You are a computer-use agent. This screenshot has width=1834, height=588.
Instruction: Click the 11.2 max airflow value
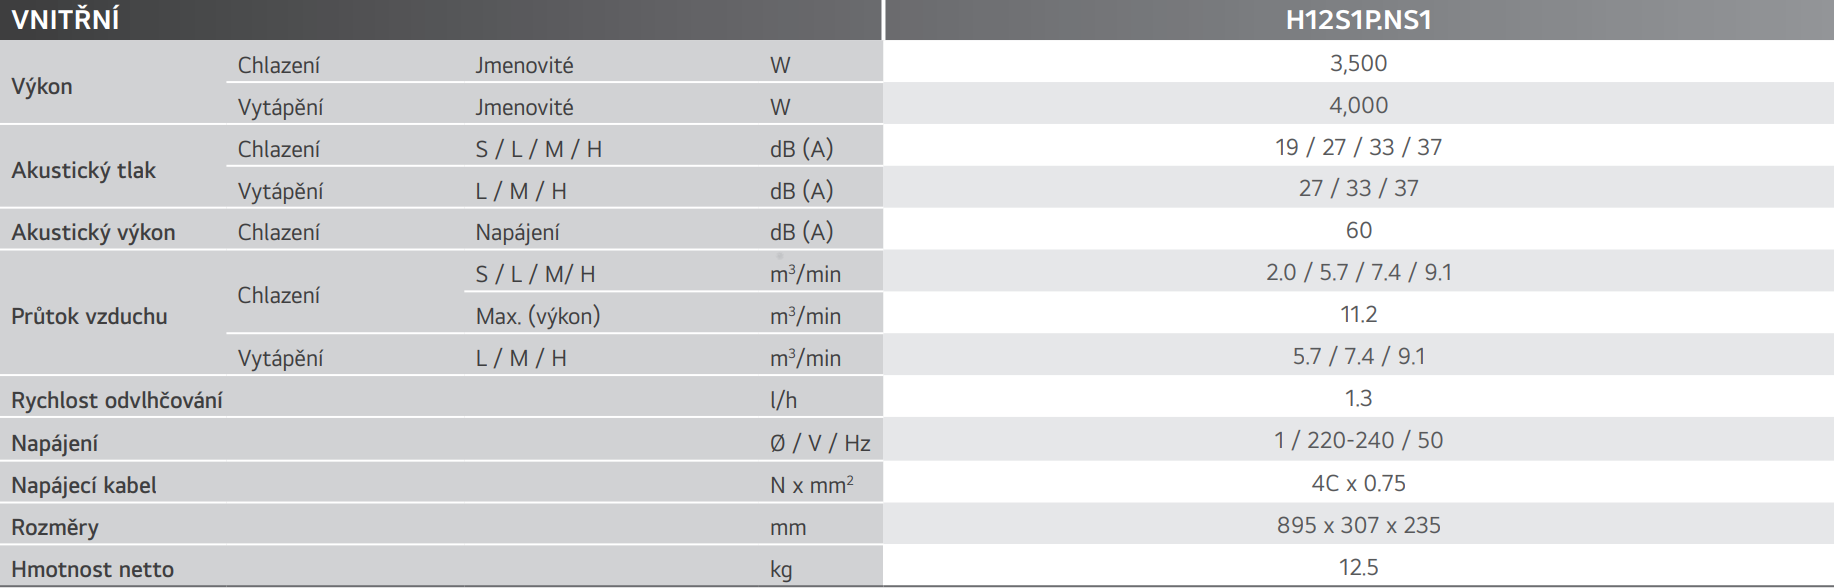(1358, 314)
